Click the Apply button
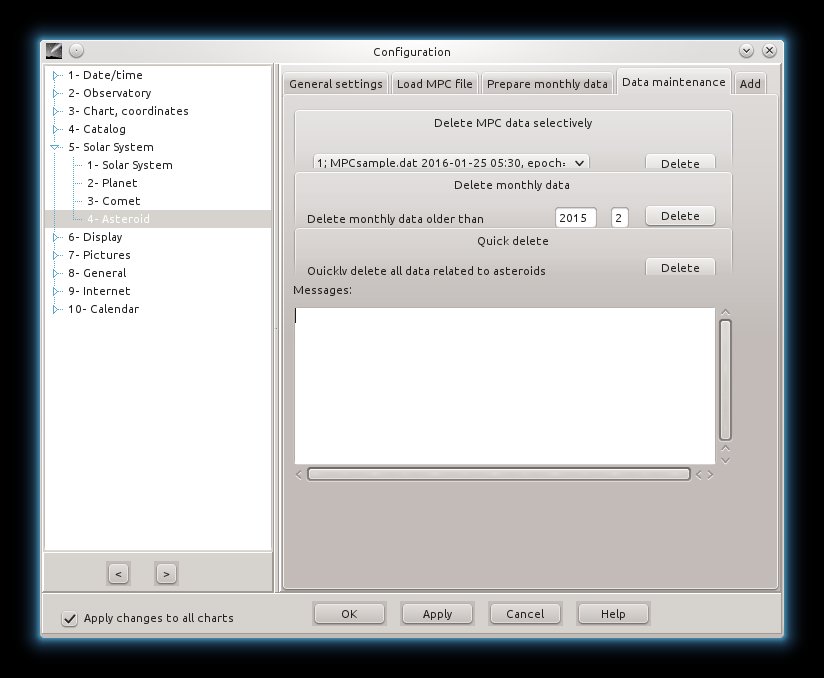The image size is (824, 678). [437, 614]
